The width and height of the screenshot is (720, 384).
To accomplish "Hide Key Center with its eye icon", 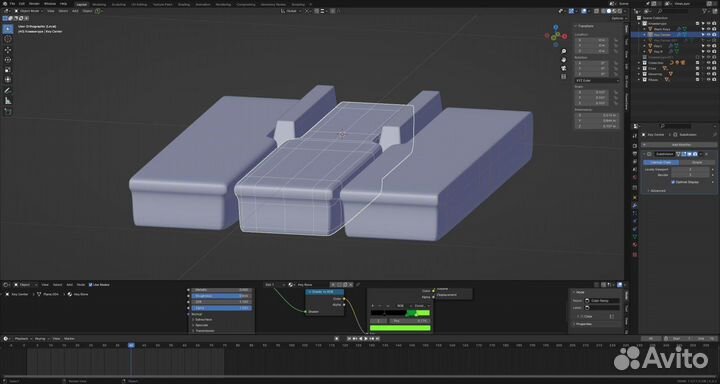I will click(x=709, y=34).
